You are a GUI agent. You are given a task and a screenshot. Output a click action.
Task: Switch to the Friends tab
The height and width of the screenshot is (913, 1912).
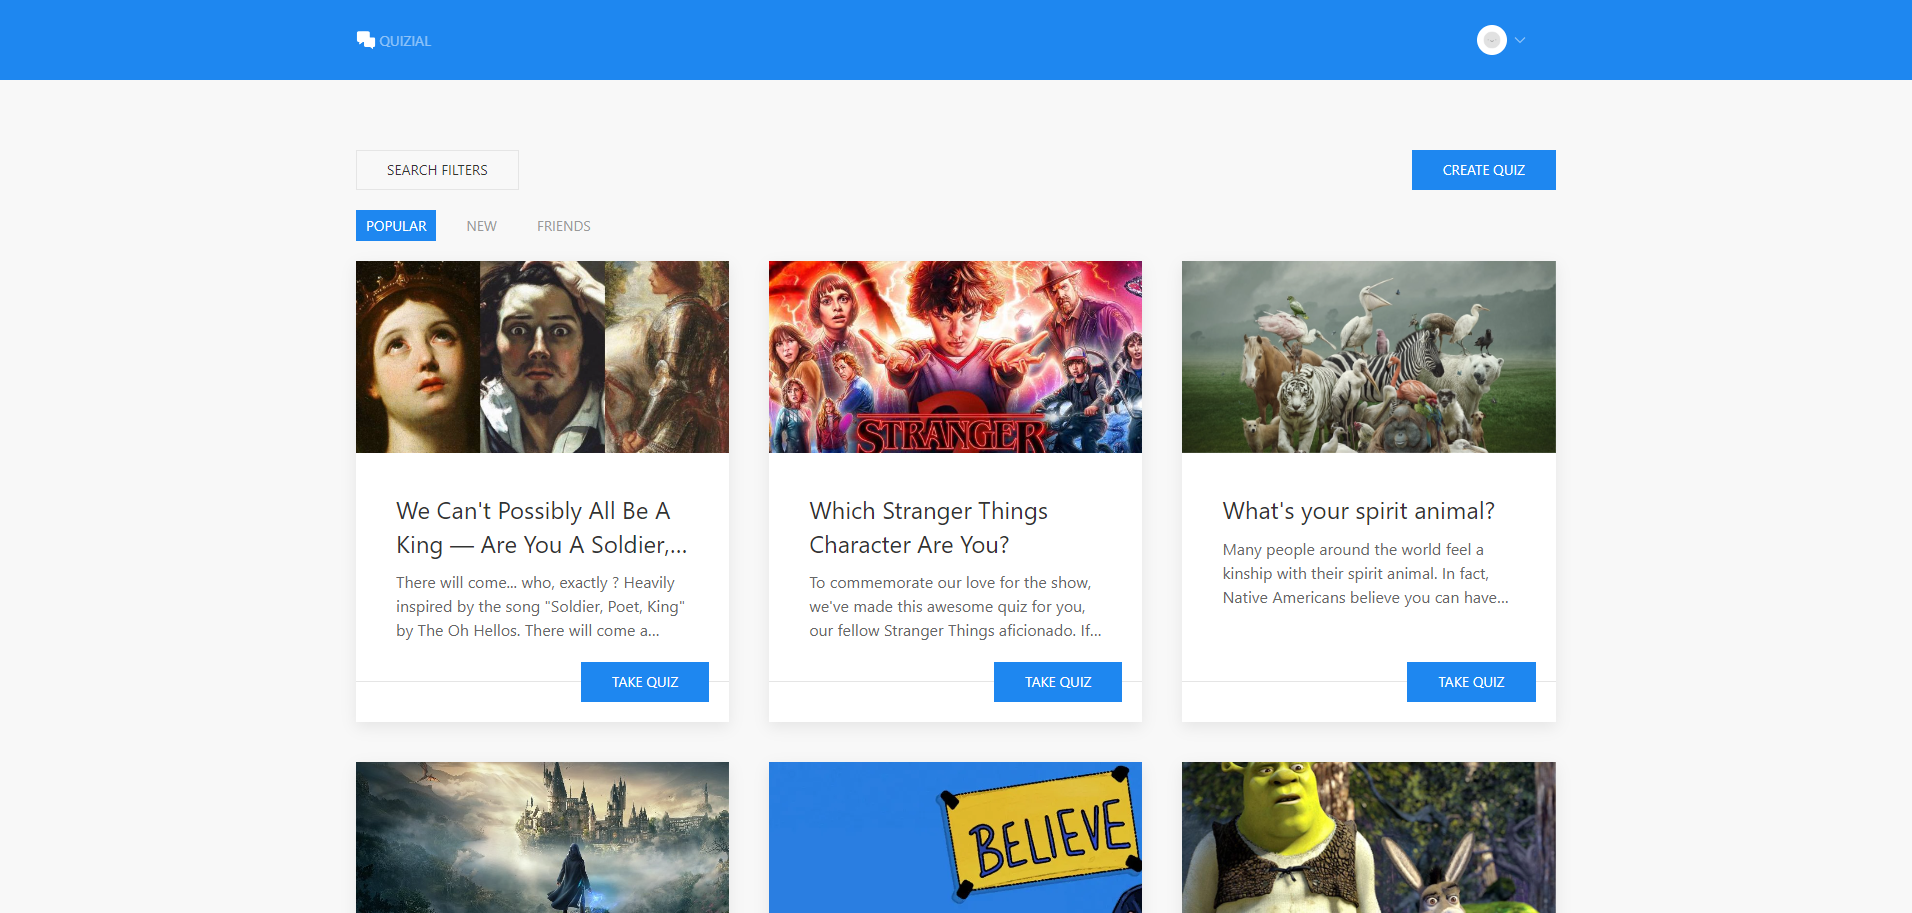click(563, 226)
